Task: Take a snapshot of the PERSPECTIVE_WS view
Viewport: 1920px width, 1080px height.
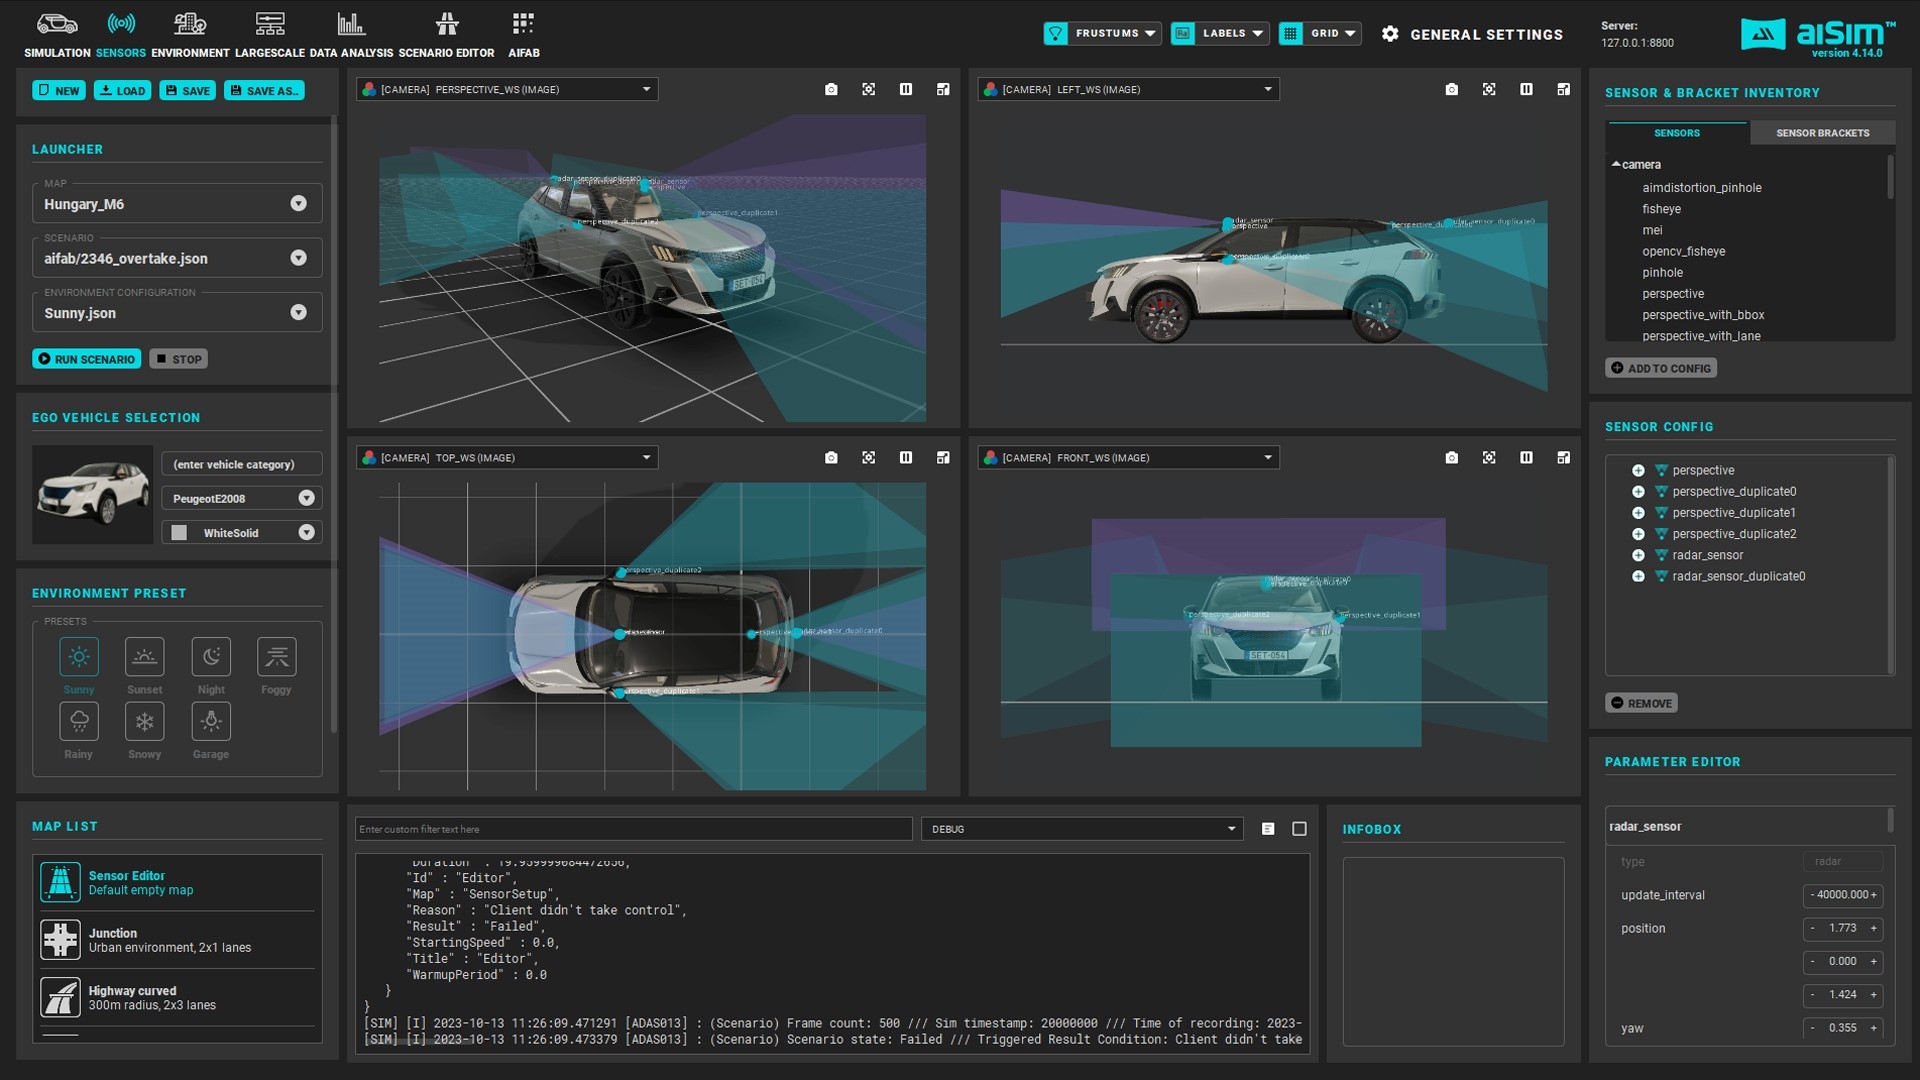Action: click(831, 90)
